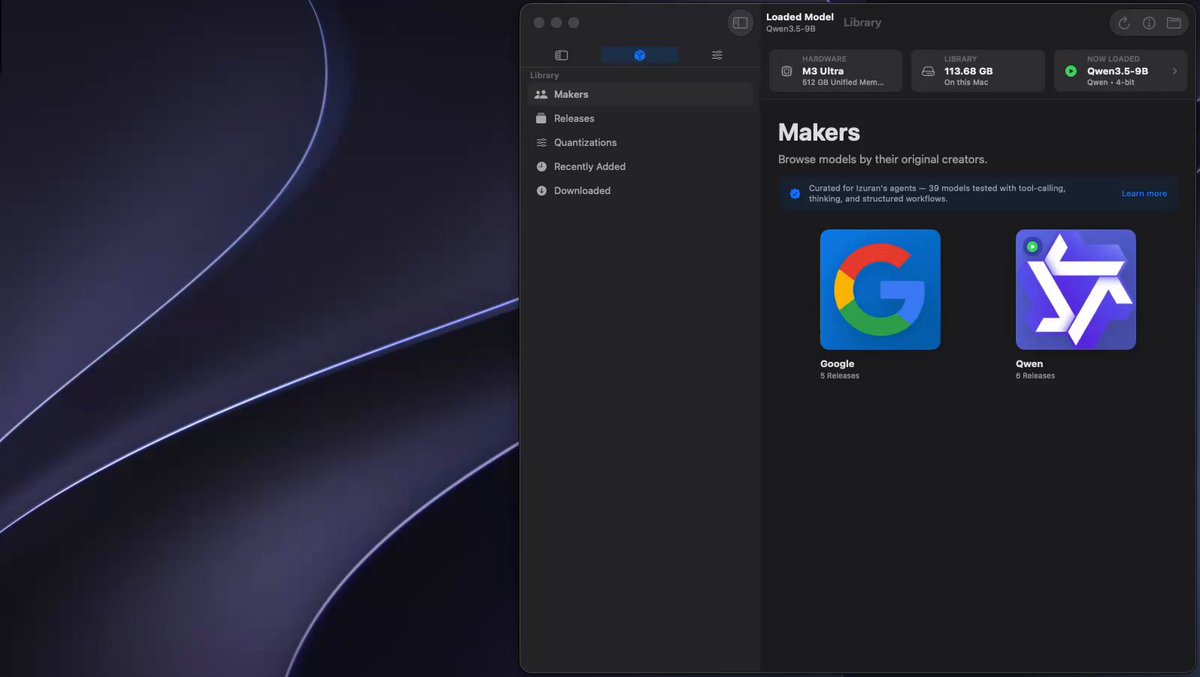Switch to the cube library tab
1200x677 pixels.
click(640, 55)
